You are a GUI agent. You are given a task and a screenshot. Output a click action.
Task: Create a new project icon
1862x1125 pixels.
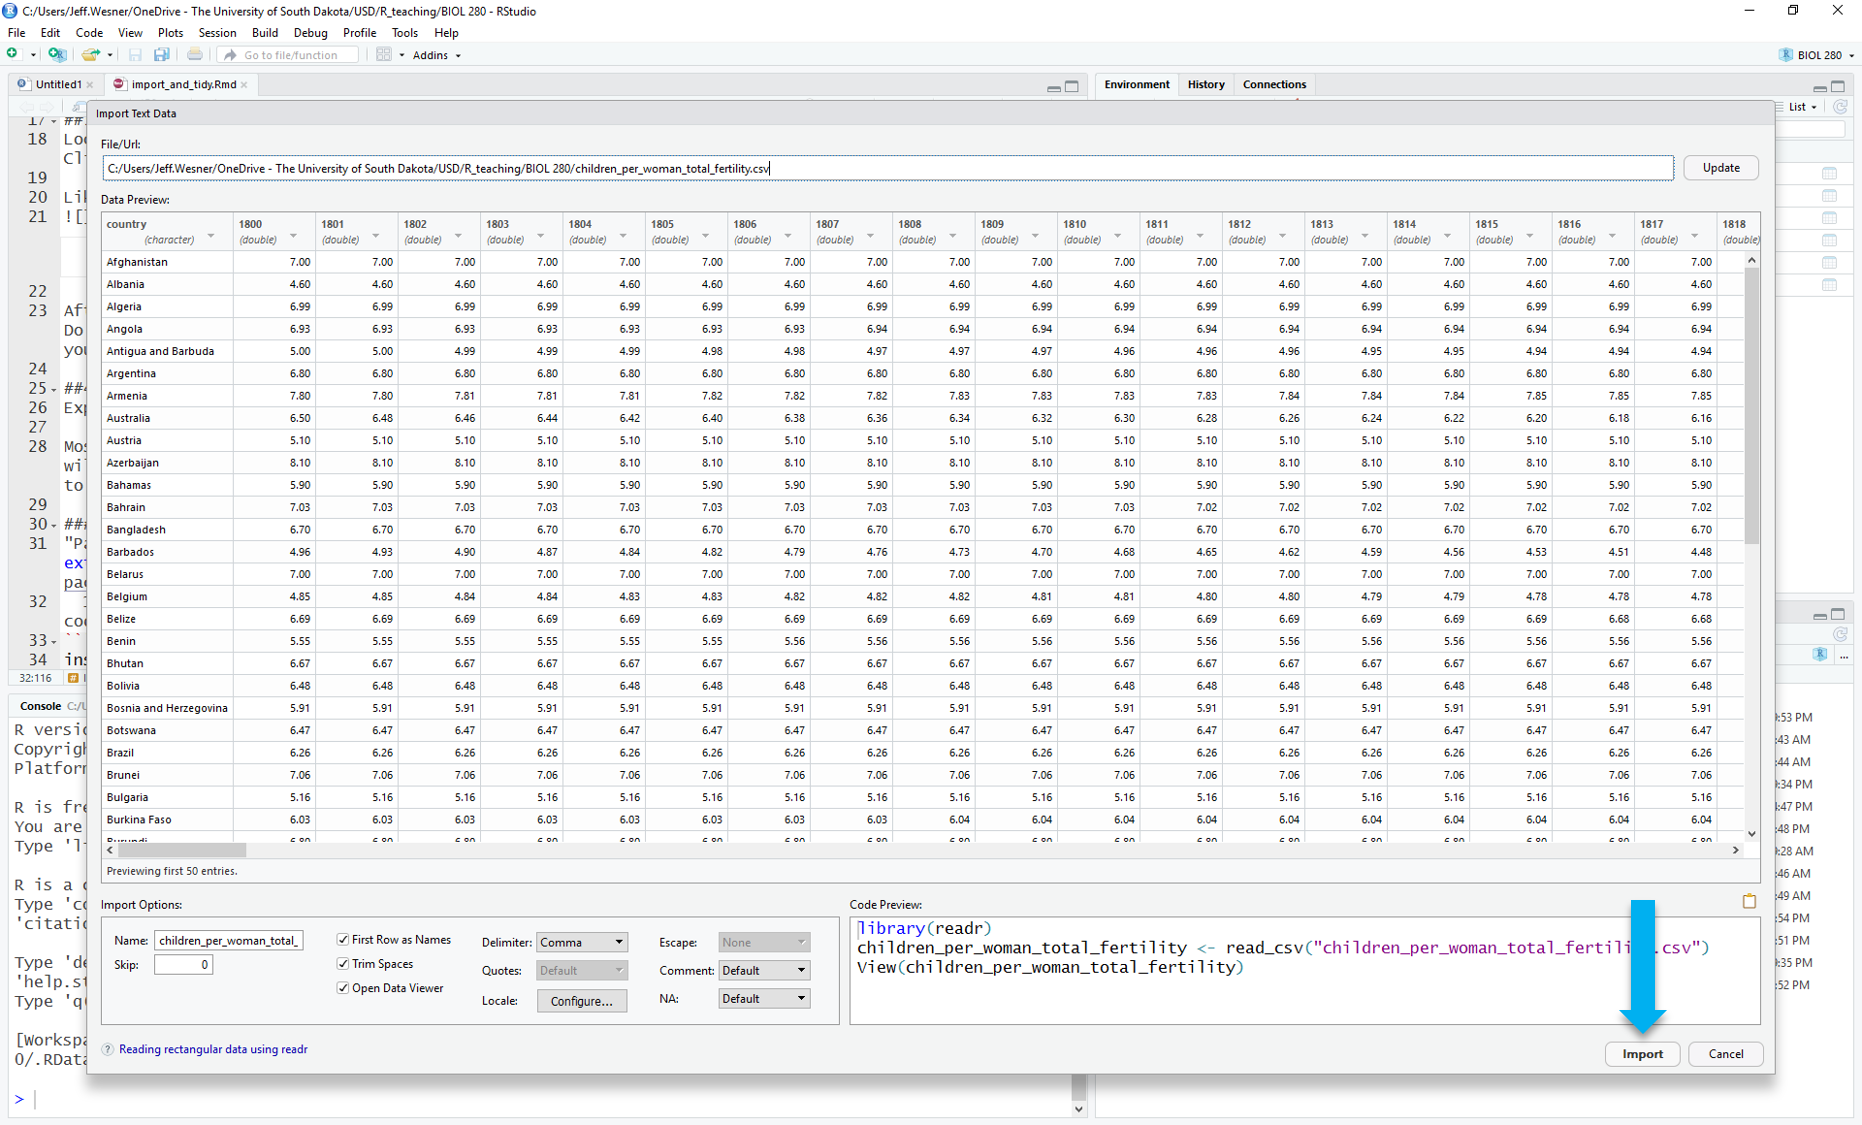pos(57,55)
